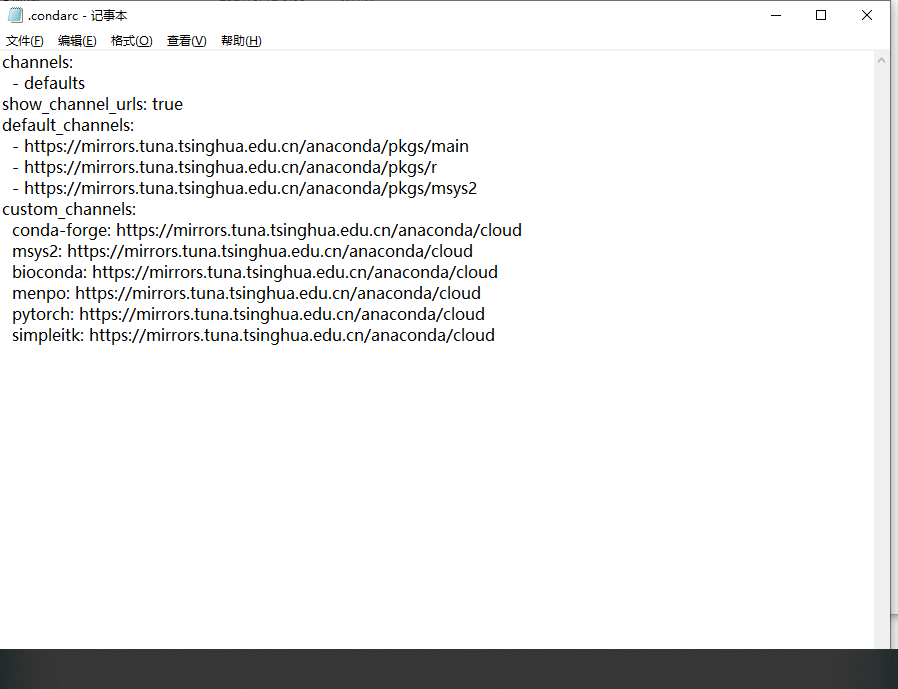Open the 查看(V) menu
This screenshot has height=689, width=898.
(x=187, y=41)
